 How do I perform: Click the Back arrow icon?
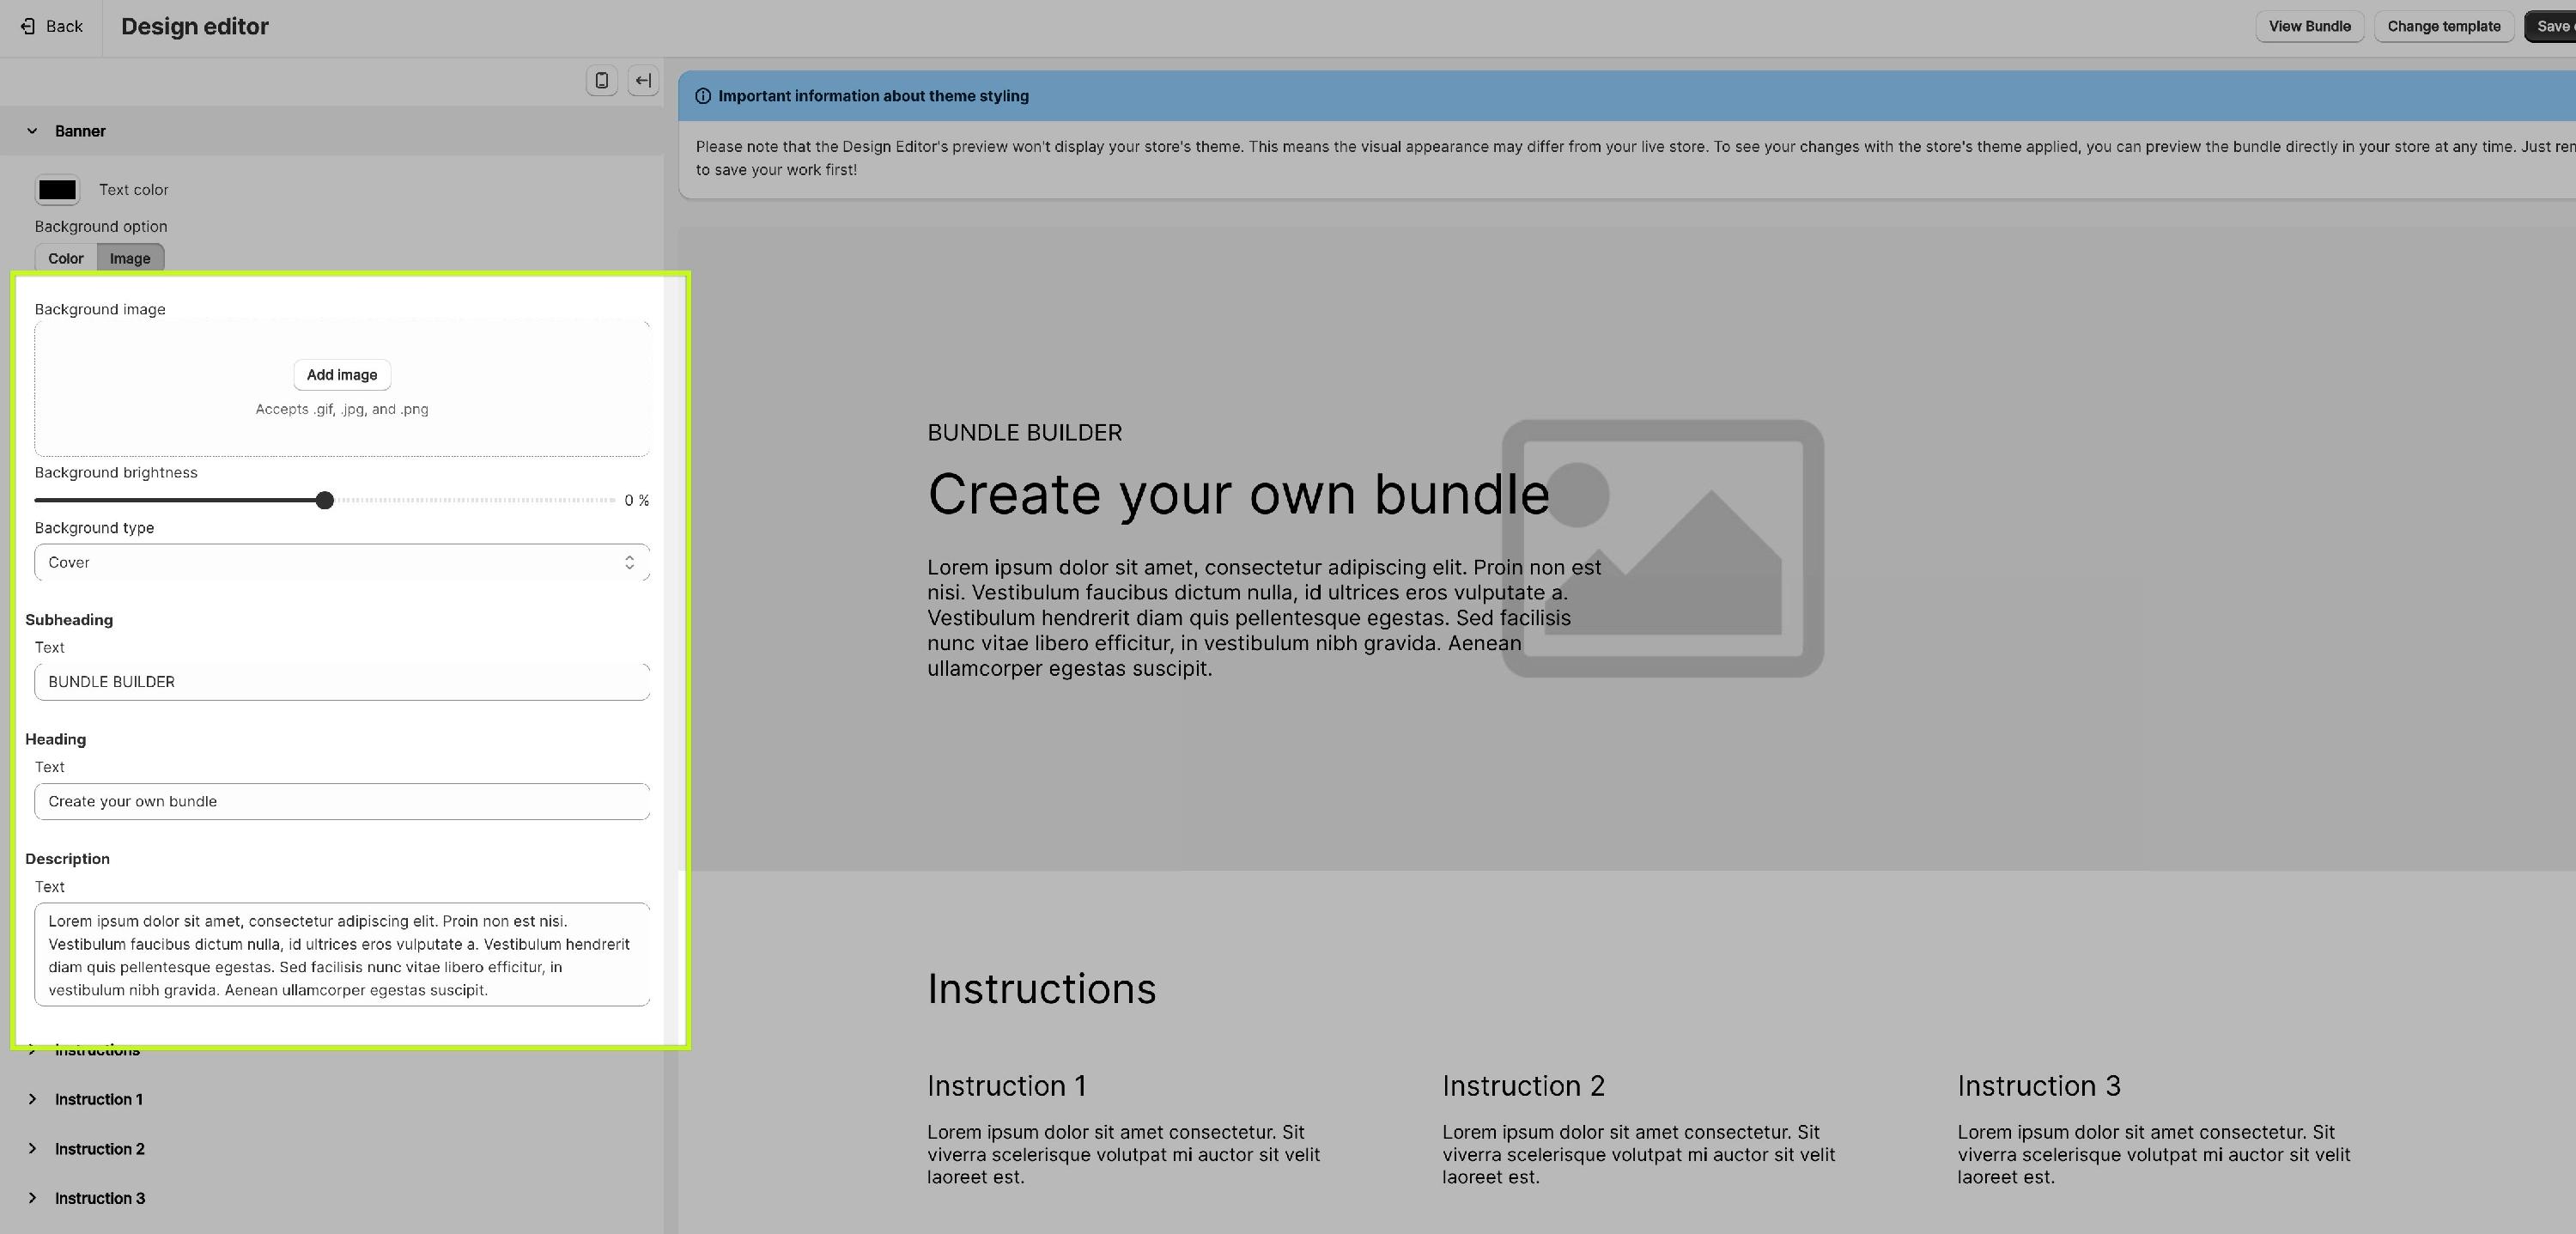pyautogui.click(x=28, y=26)
